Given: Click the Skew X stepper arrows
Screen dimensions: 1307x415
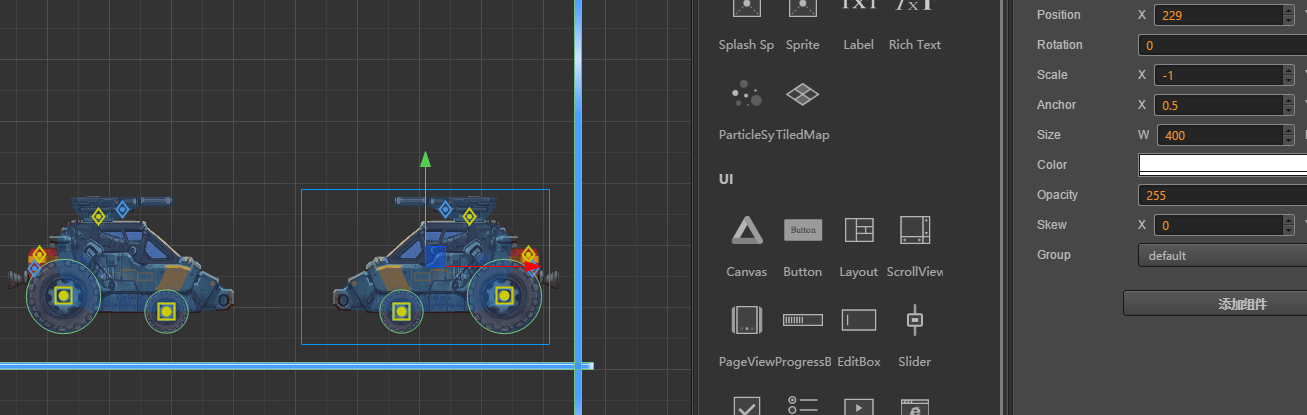Looking at the screenshot, I should (1288, 225).
